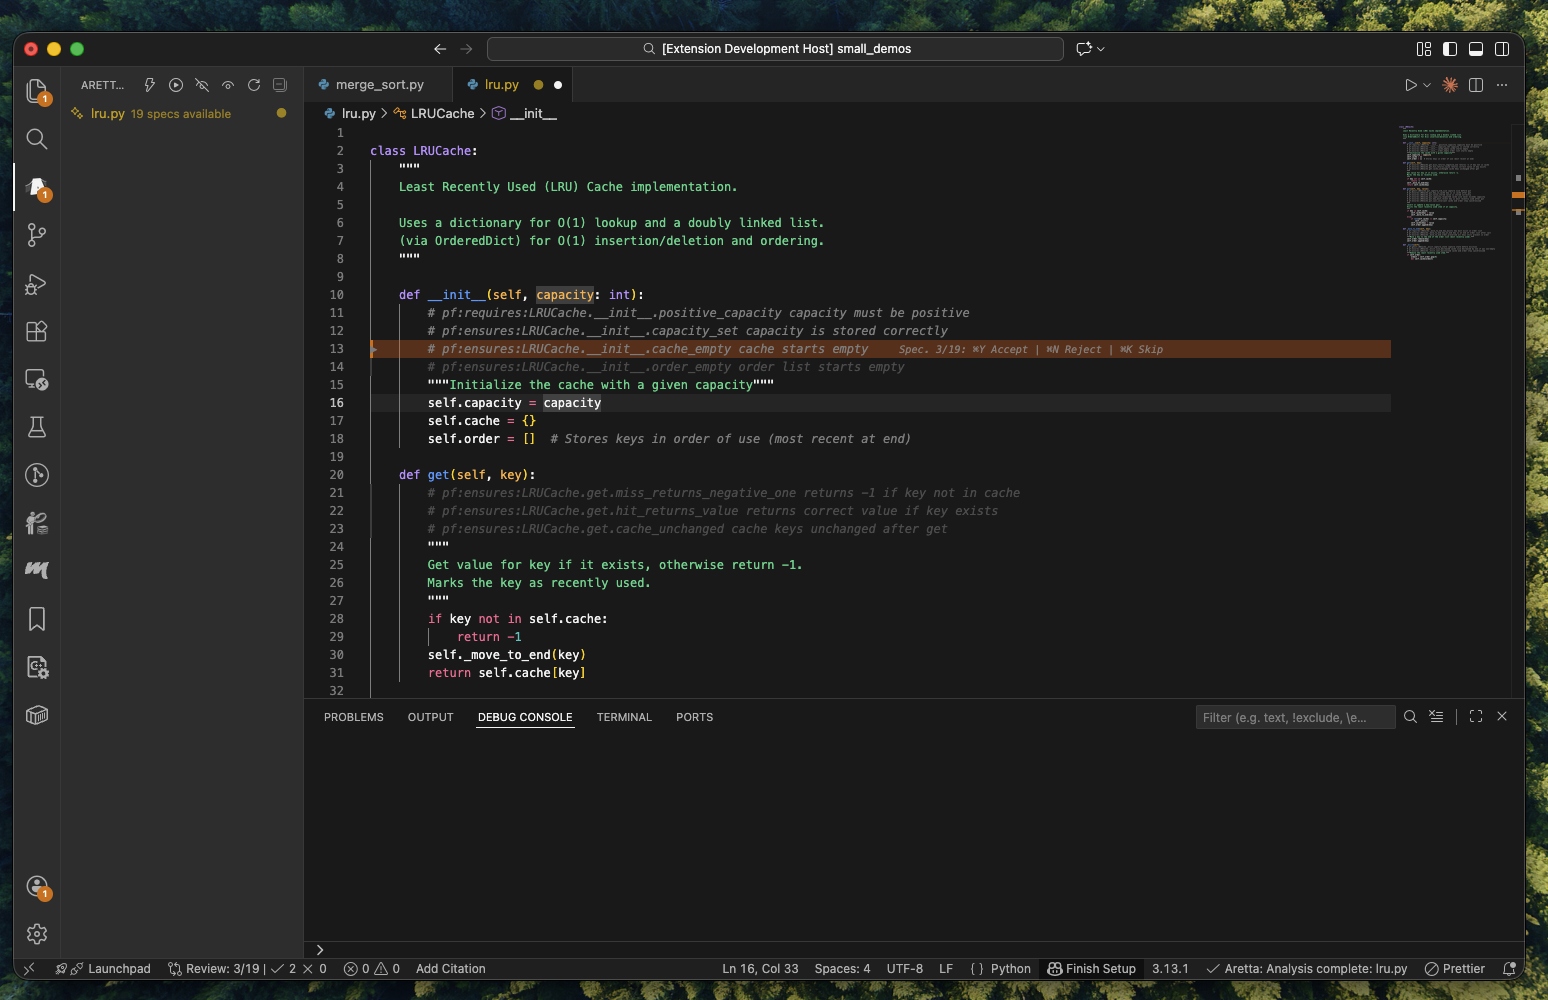The image size is (1548, 1000).
Task: Split the editor to the right
Action: [1476, 85]
